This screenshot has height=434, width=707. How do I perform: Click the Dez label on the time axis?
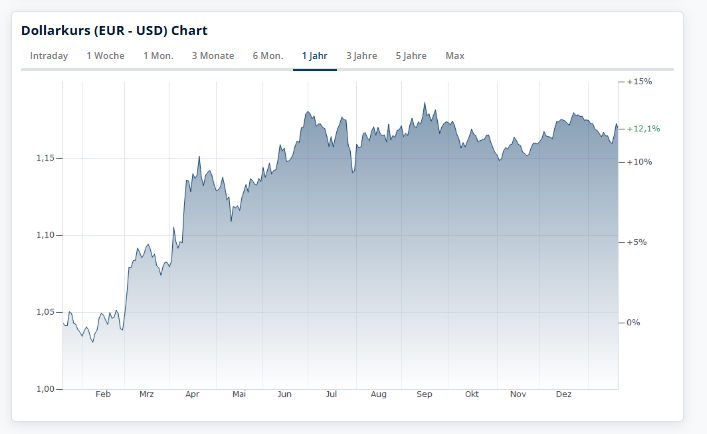pyautogui.click(x=564, y=395)
